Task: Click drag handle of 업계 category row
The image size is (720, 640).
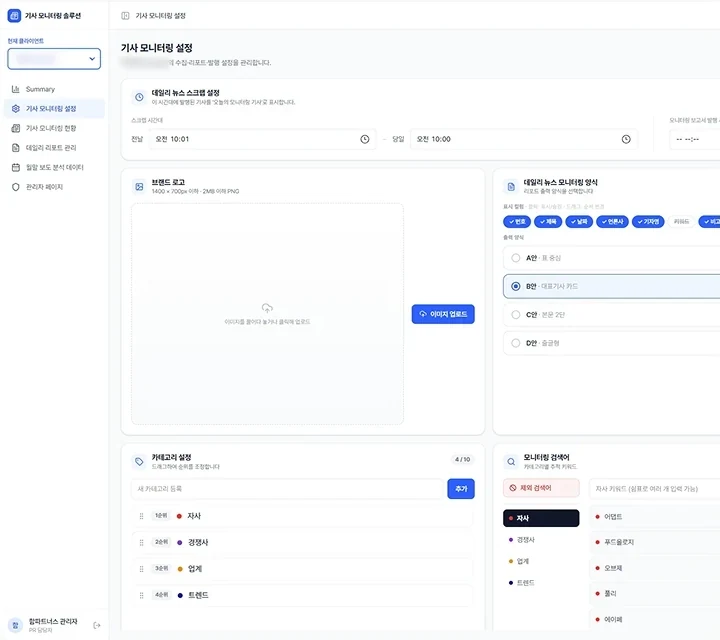Action: point(141,569)
